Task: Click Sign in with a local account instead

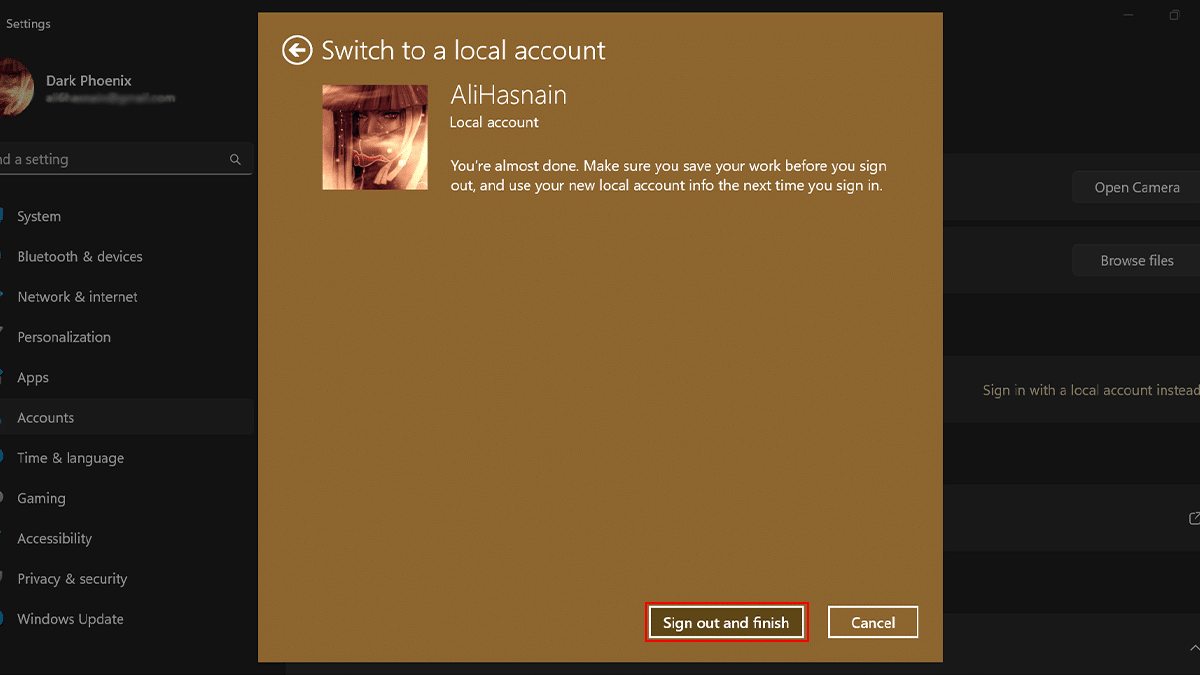Action: pos(1090,390)
